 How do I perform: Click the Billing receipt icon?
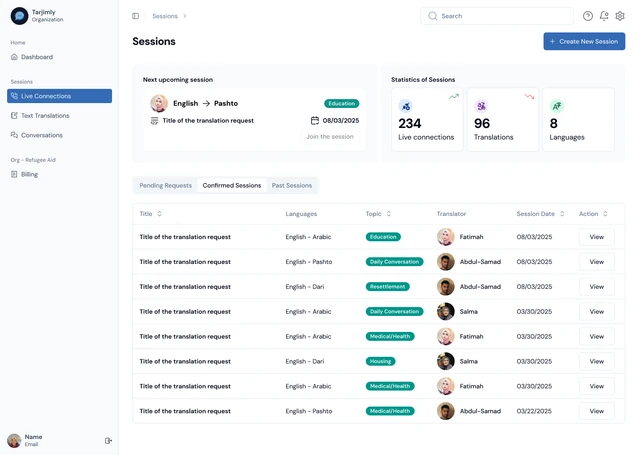14,174
